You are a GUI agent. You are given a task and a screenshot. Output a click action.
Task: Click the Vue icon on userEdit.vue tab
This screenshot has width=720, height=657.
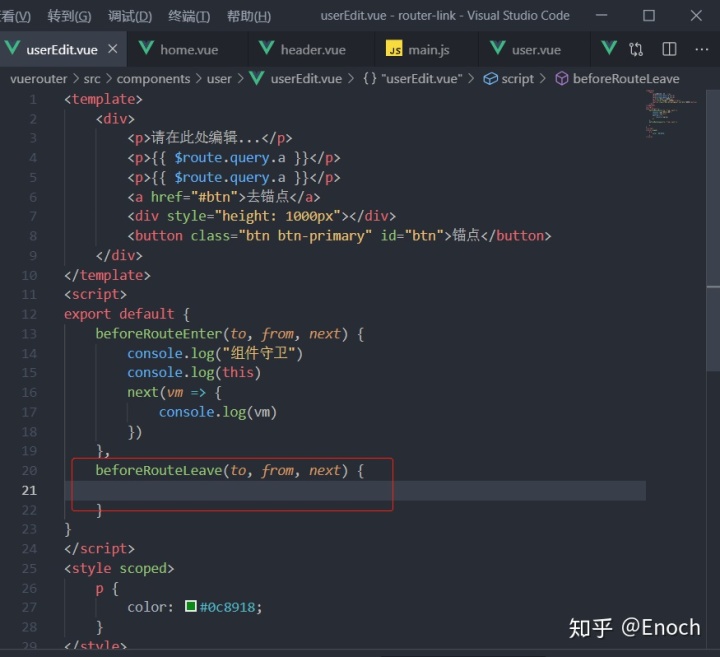point(12,48)
